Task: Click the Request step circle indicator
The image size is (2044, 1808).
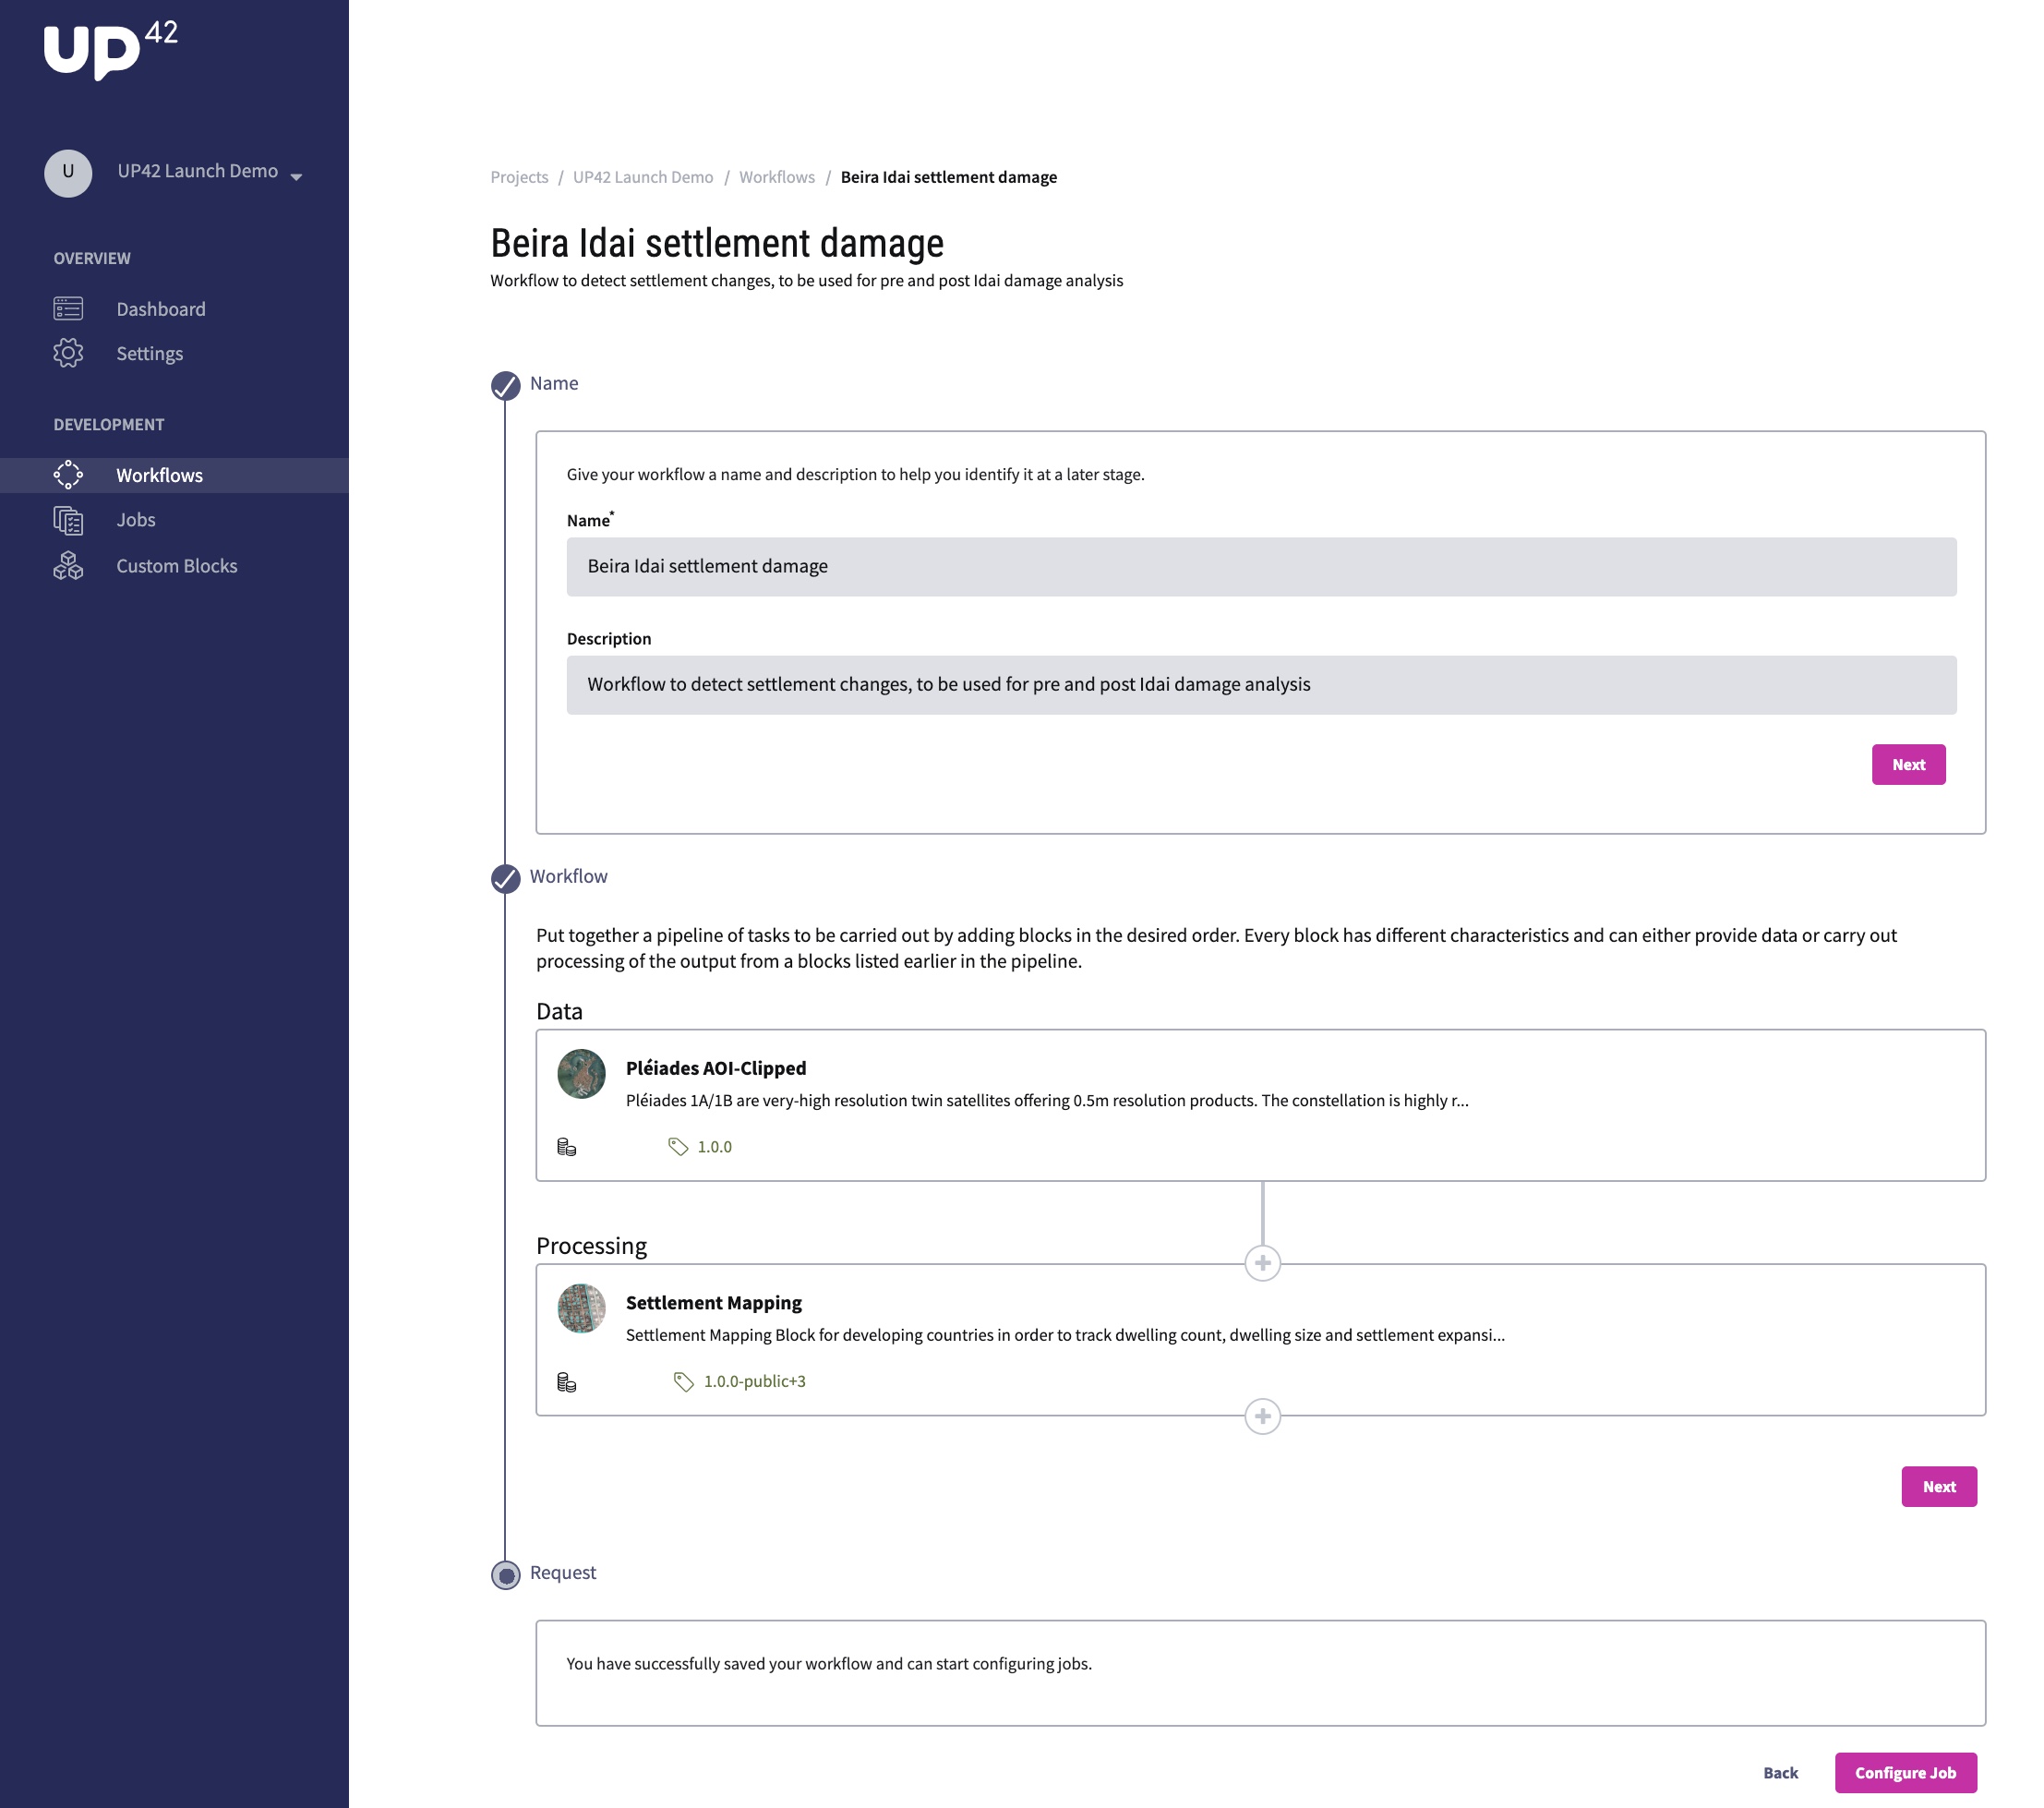Action: [506, 1575]
